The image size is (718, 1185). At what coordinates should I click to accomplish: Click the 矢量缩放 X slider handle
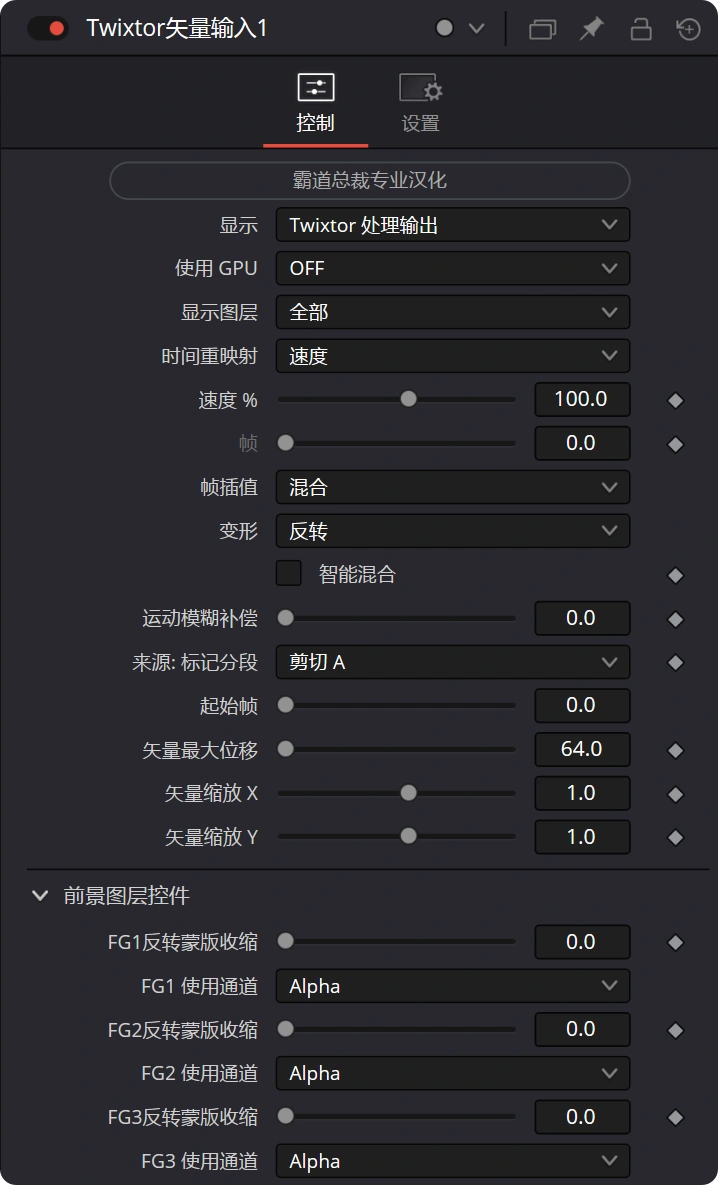pos(408,793)
